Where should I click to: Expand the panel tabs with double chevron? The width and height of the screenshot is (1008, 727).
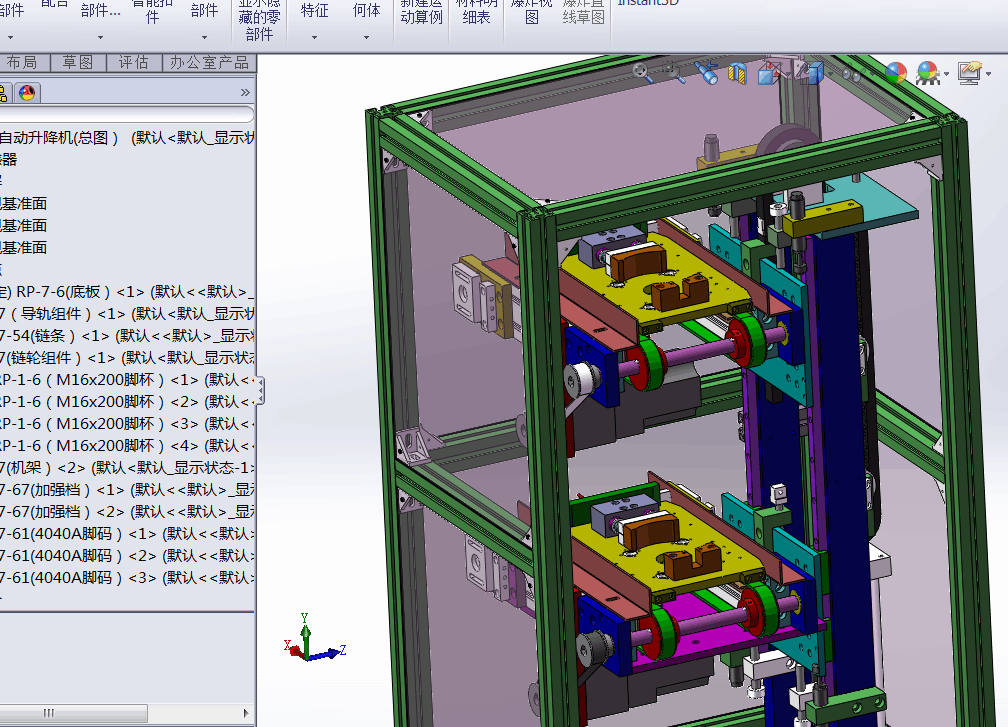[245, 93]
